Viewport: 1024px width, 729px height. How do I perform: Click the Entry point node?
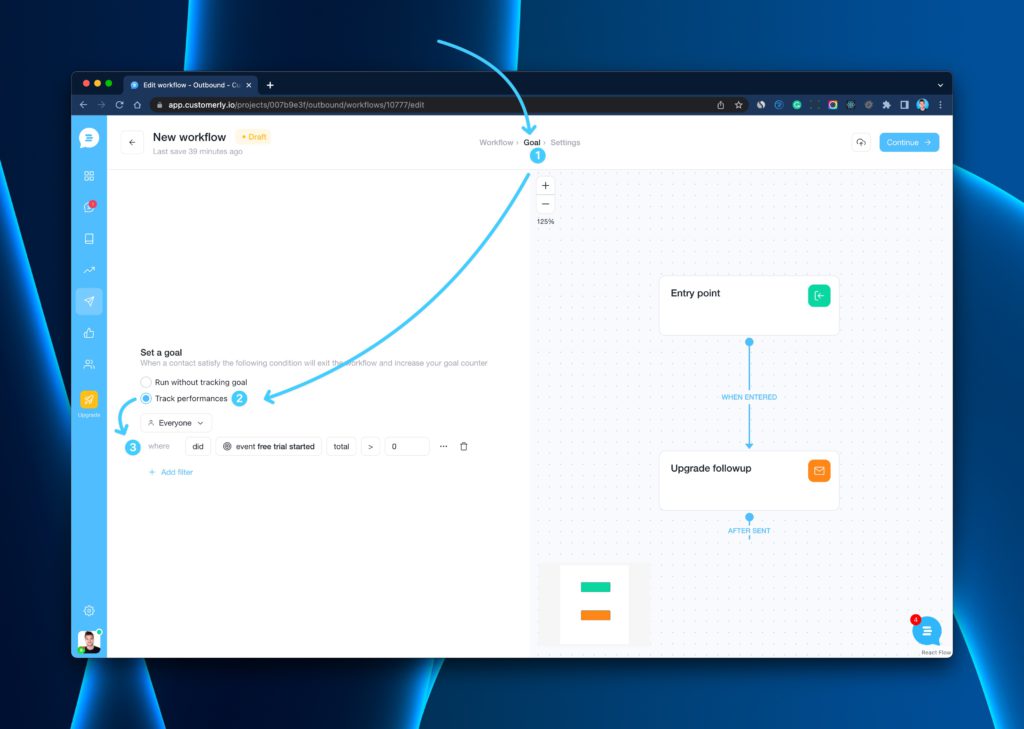pos(749,306)
